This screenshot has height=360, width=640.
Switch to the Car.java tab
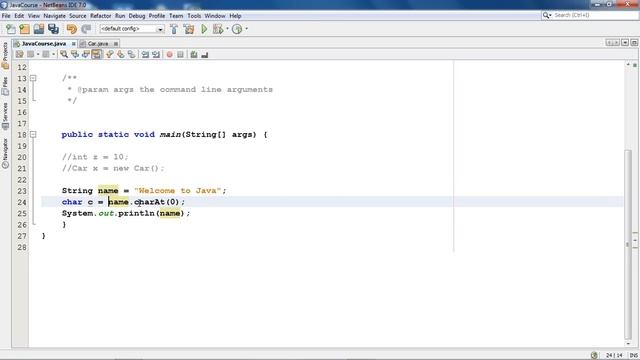pos(98,43)
